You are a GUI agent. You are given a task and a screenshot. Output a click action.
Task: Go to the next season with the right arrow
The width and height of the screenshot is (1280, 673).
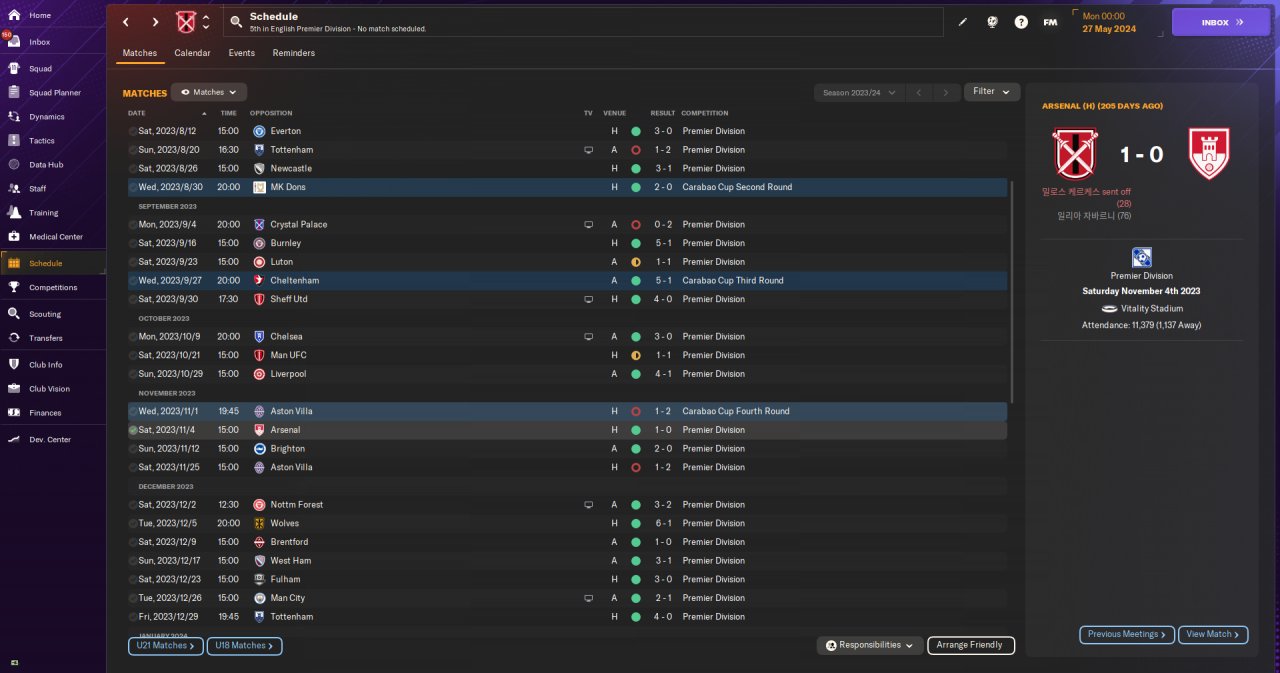(x=946, y=92)
